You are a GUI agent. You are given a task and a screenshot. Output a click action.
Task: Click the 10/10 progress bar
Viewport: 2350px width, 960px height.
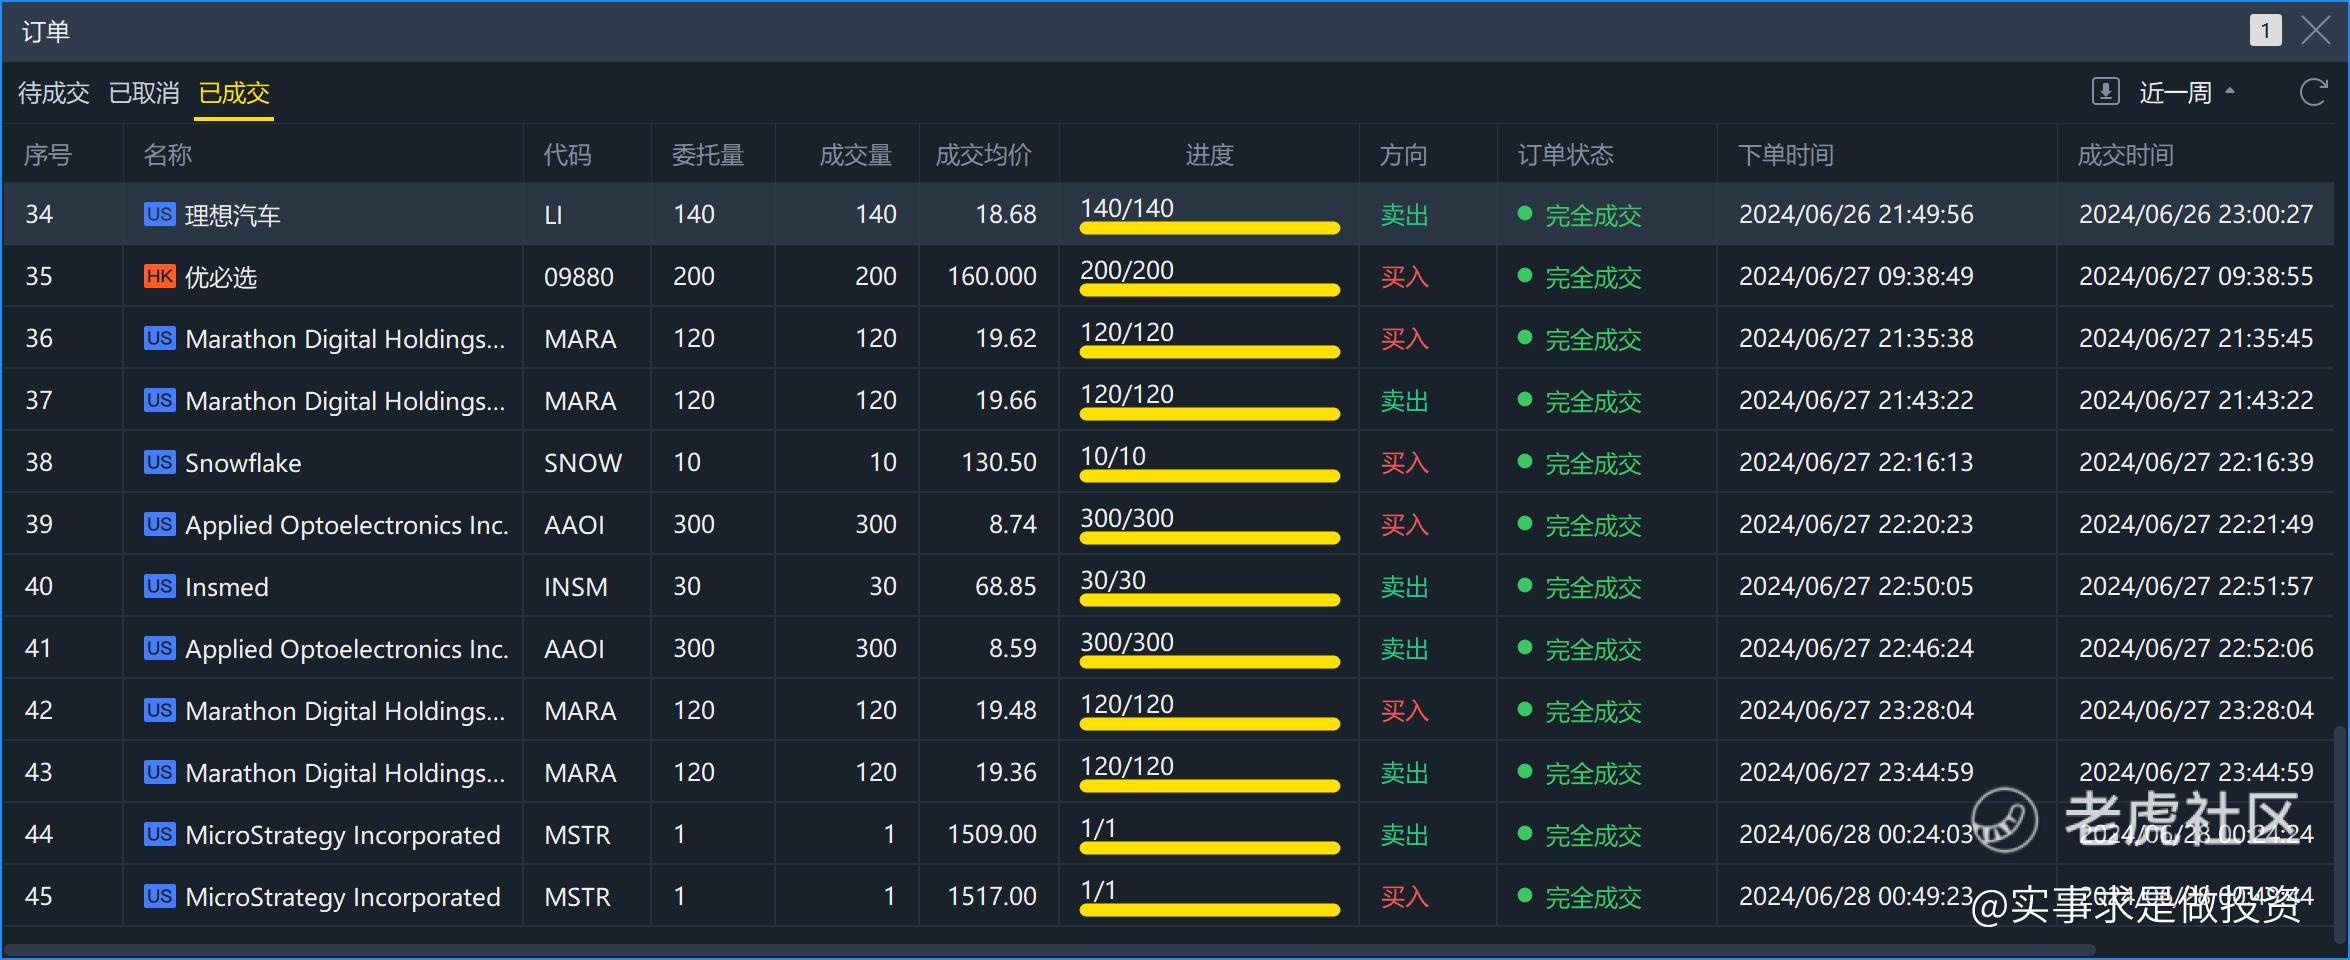[1210, 476]
